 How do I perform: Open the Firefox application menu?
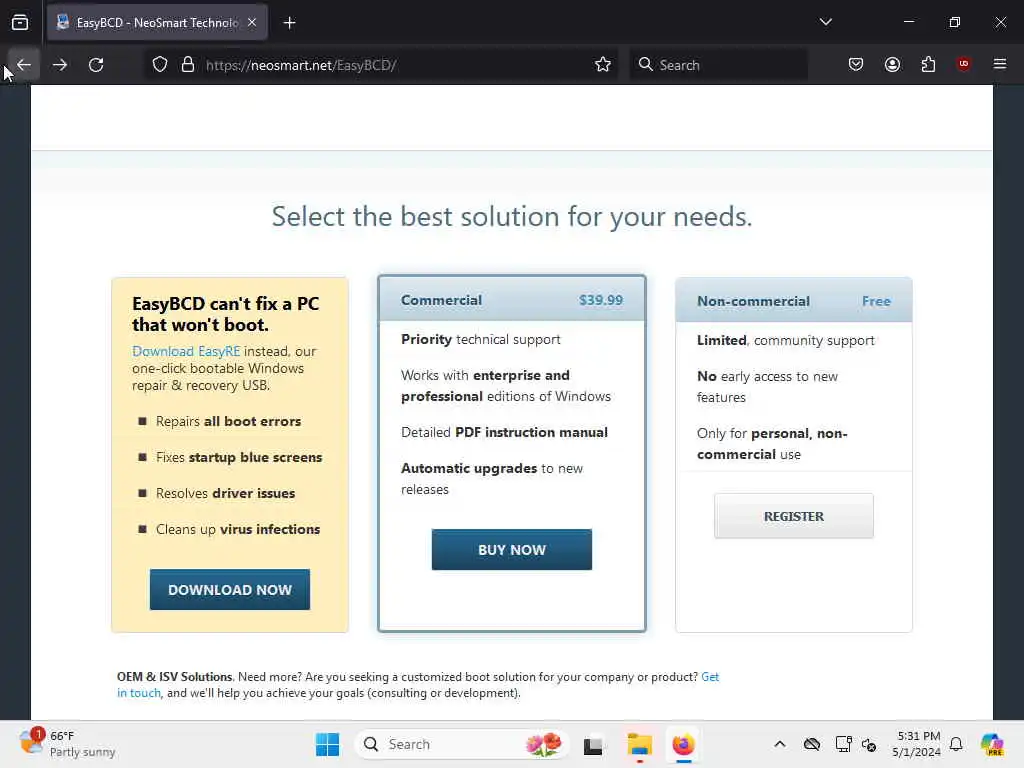tap(1000, 64)
